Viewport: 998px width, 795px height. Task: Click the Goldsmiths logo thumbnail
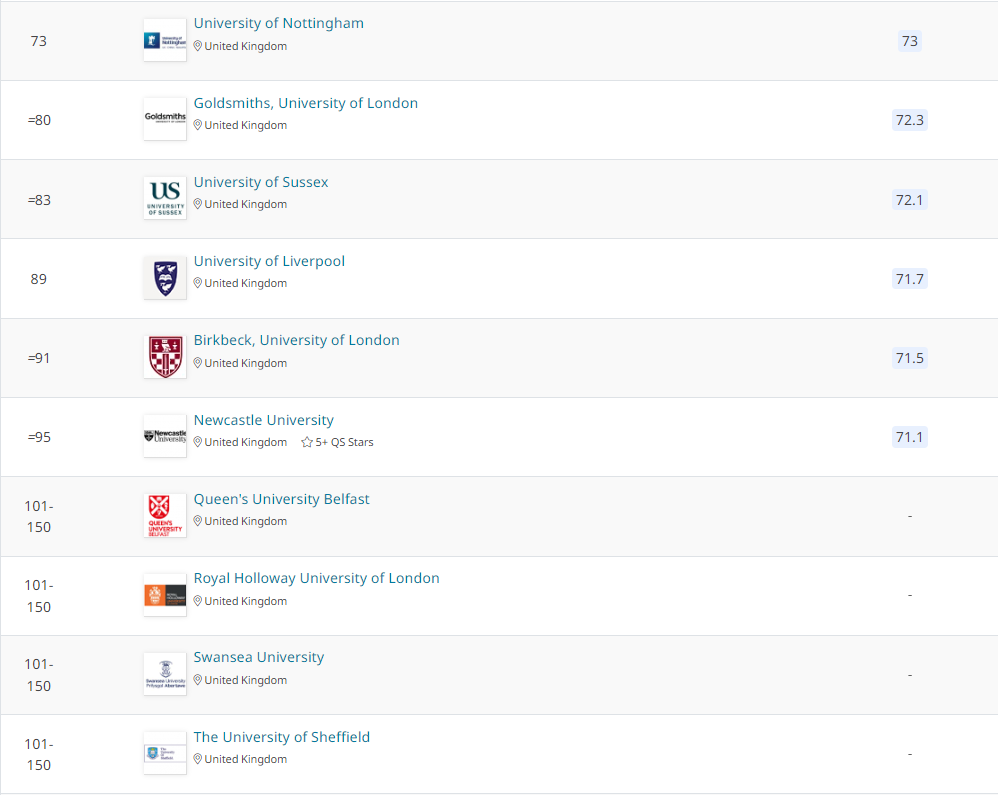(165, 119)
